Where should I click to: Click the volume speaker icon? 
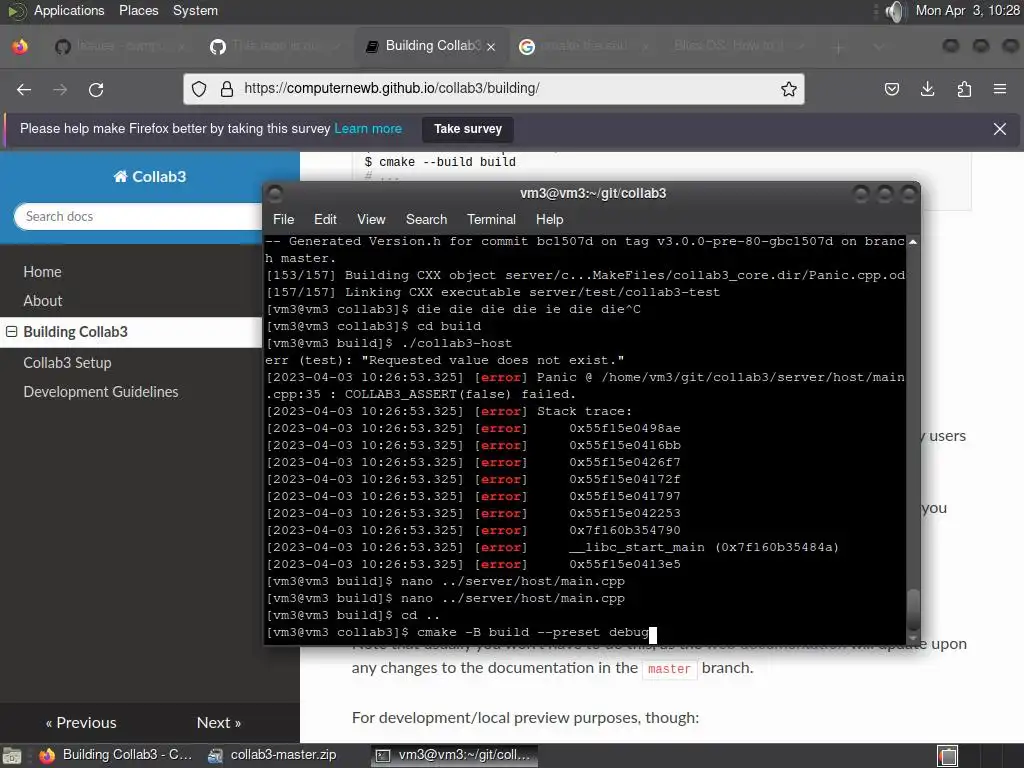[x=895, y=11]
